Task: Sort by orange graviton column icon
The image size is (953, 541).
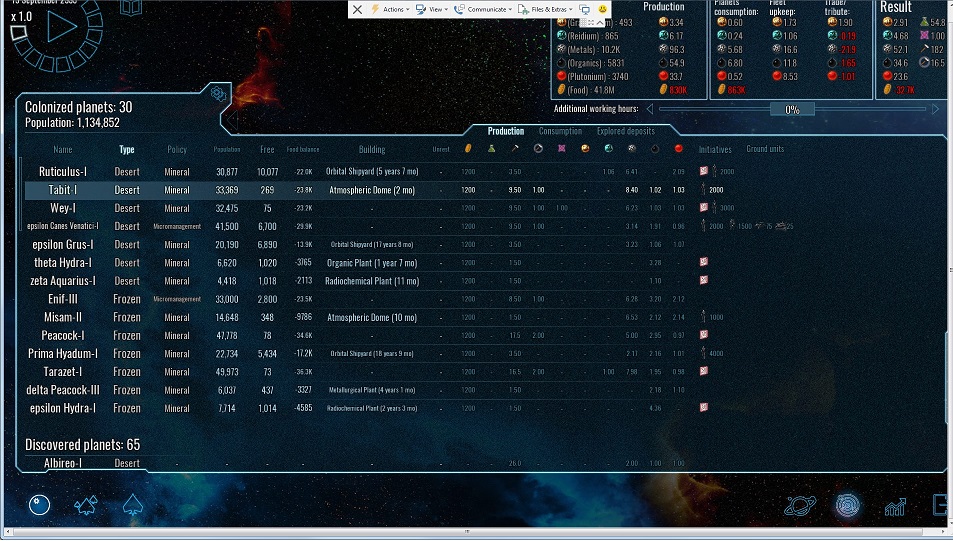Action: [585, 148]
